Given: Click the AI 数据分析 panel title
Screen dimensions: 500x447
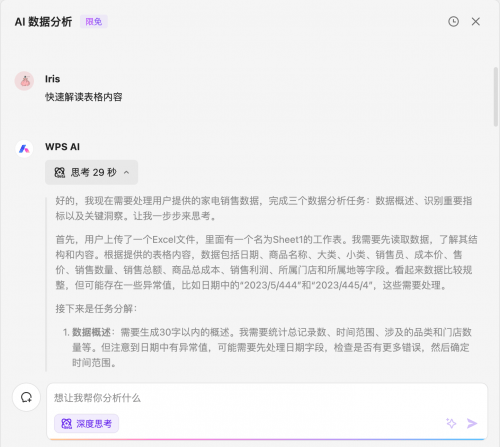Looking at the screenshot, I should coord(43,22).
